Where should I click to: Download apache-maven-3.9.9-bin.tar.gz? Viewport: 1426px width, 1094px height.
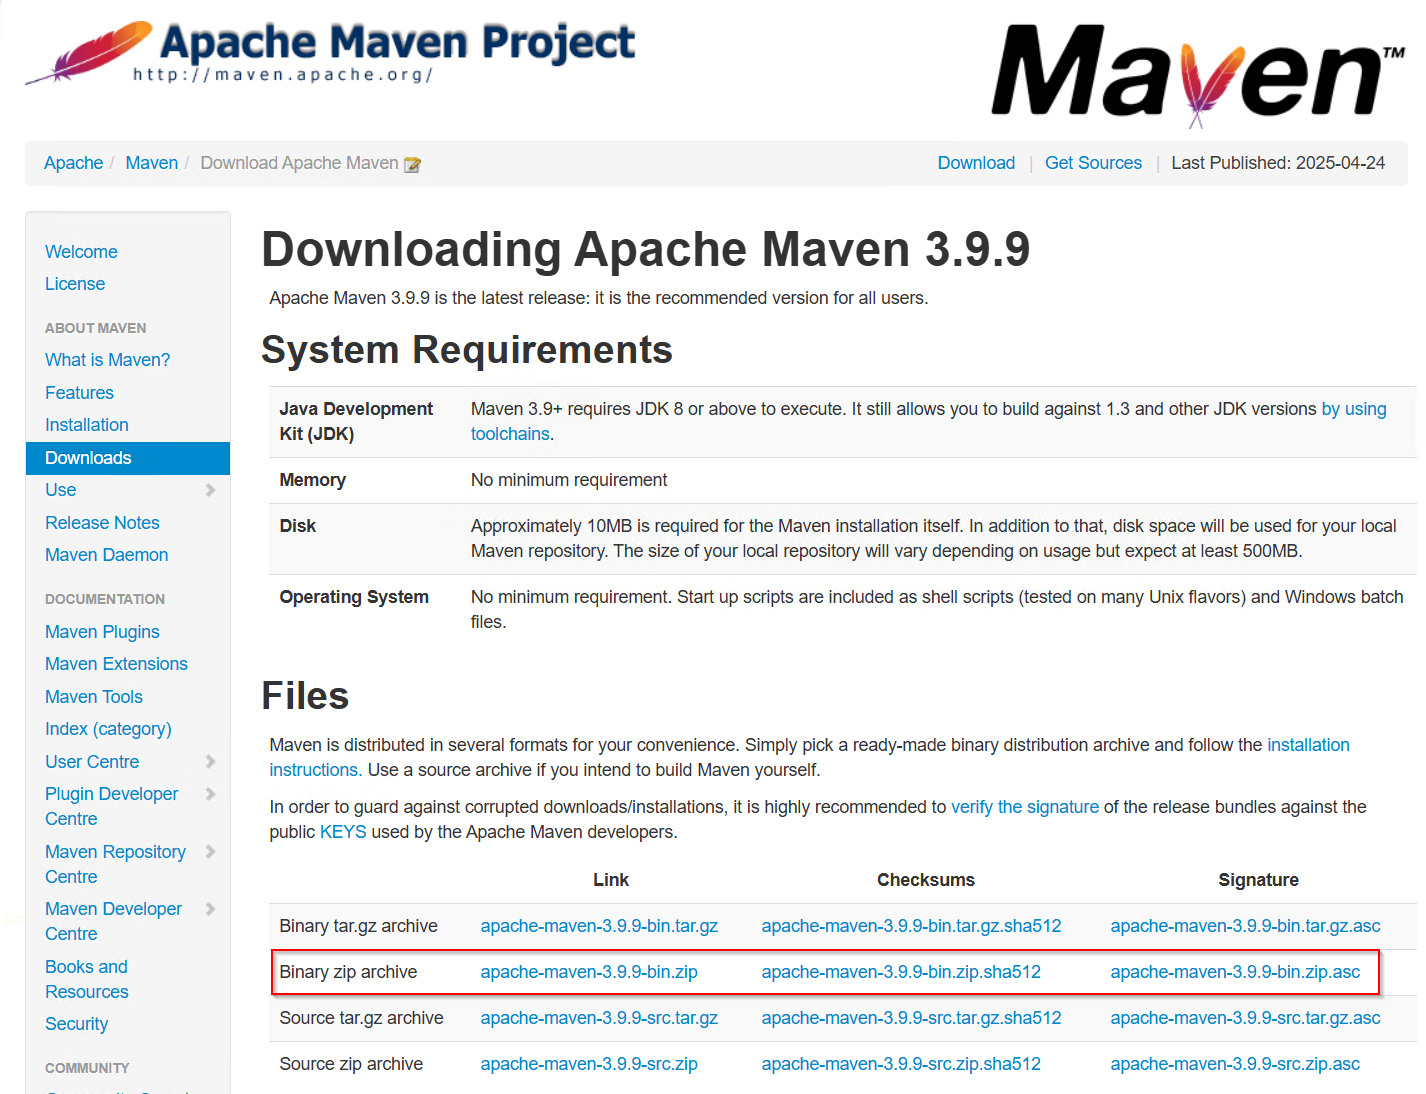pyautogui.click(x=599, y=926)
